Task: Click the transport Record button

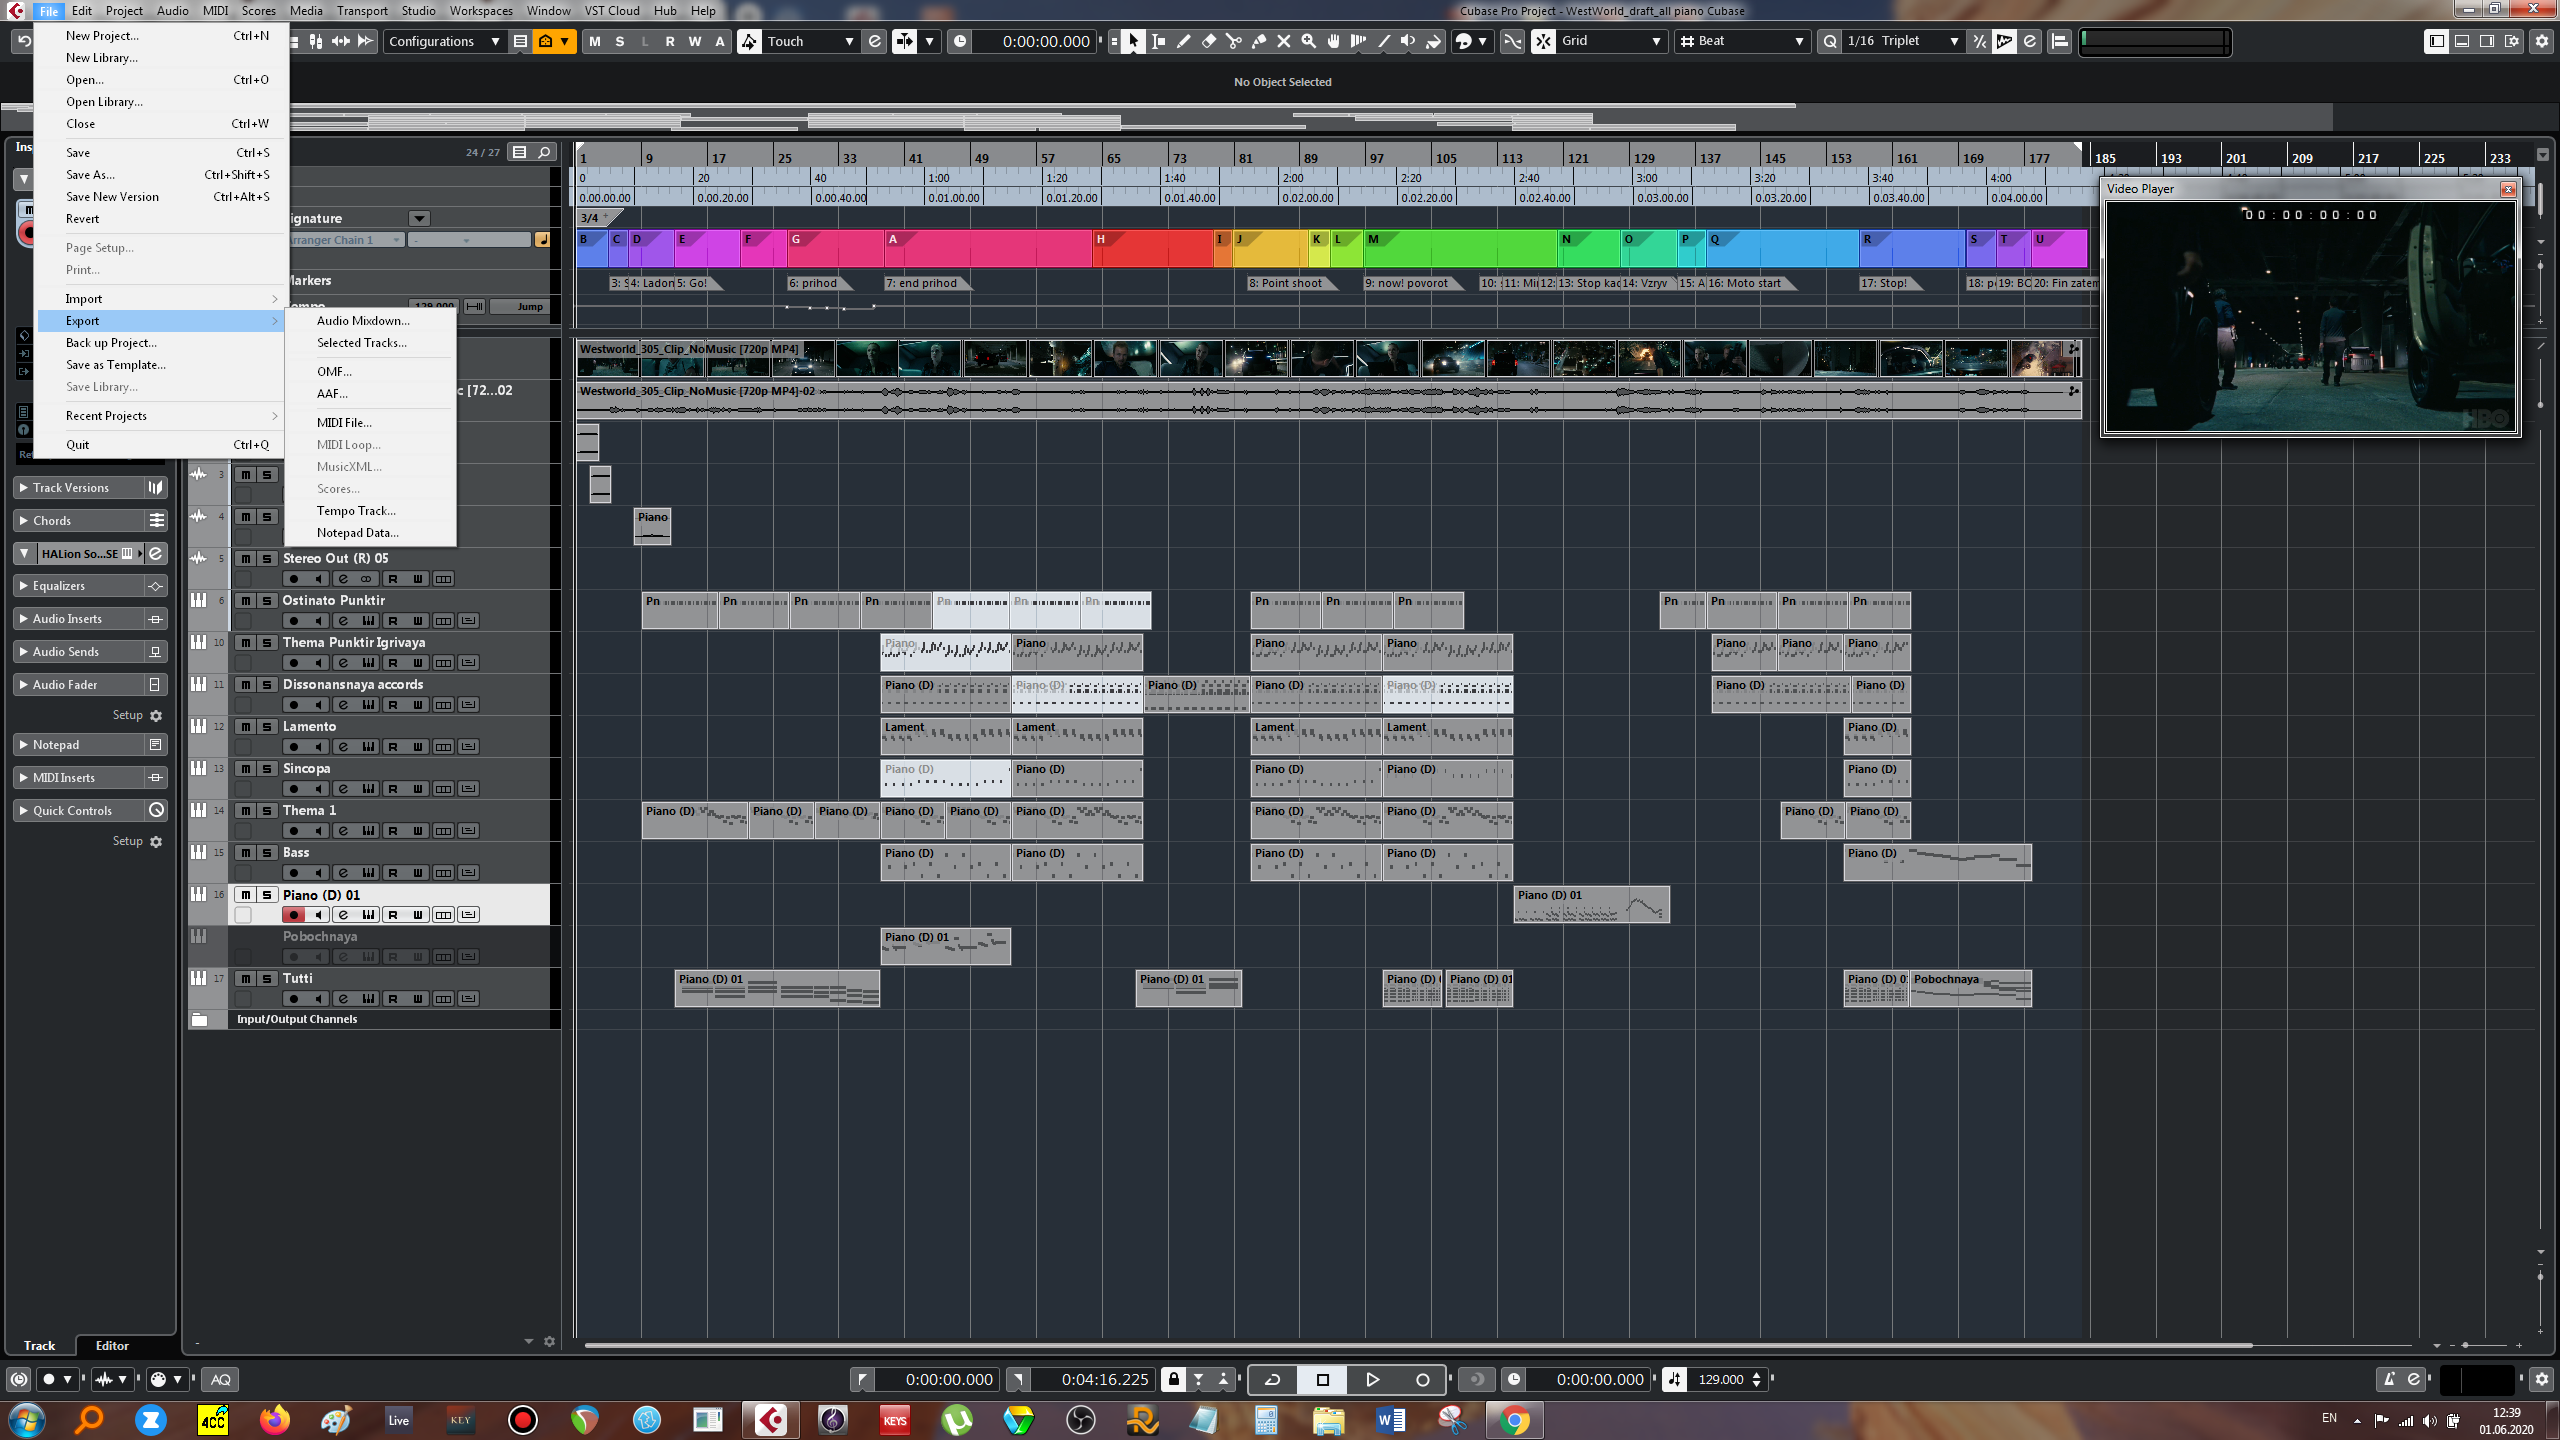Action: click(1422, 1379)
